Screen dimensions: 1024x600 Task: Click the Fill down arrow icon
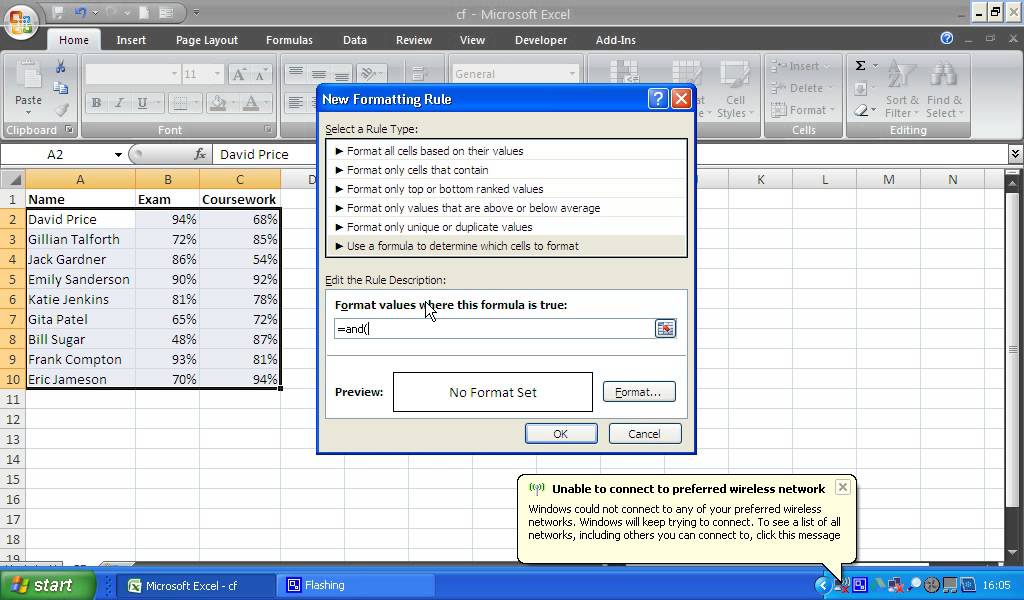[861, 88]
